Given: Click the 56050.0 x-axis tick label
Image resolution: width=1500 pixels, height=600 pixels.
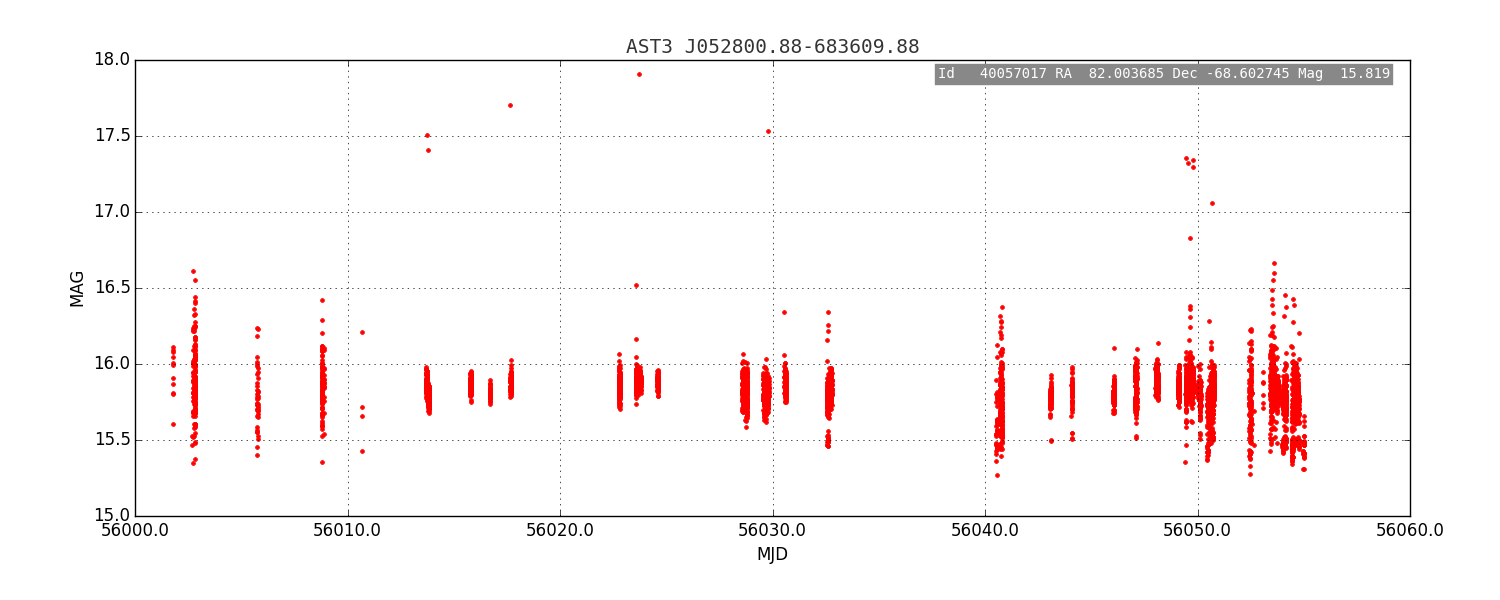Looking at the screenshot, I should (x=1198, y=530).
